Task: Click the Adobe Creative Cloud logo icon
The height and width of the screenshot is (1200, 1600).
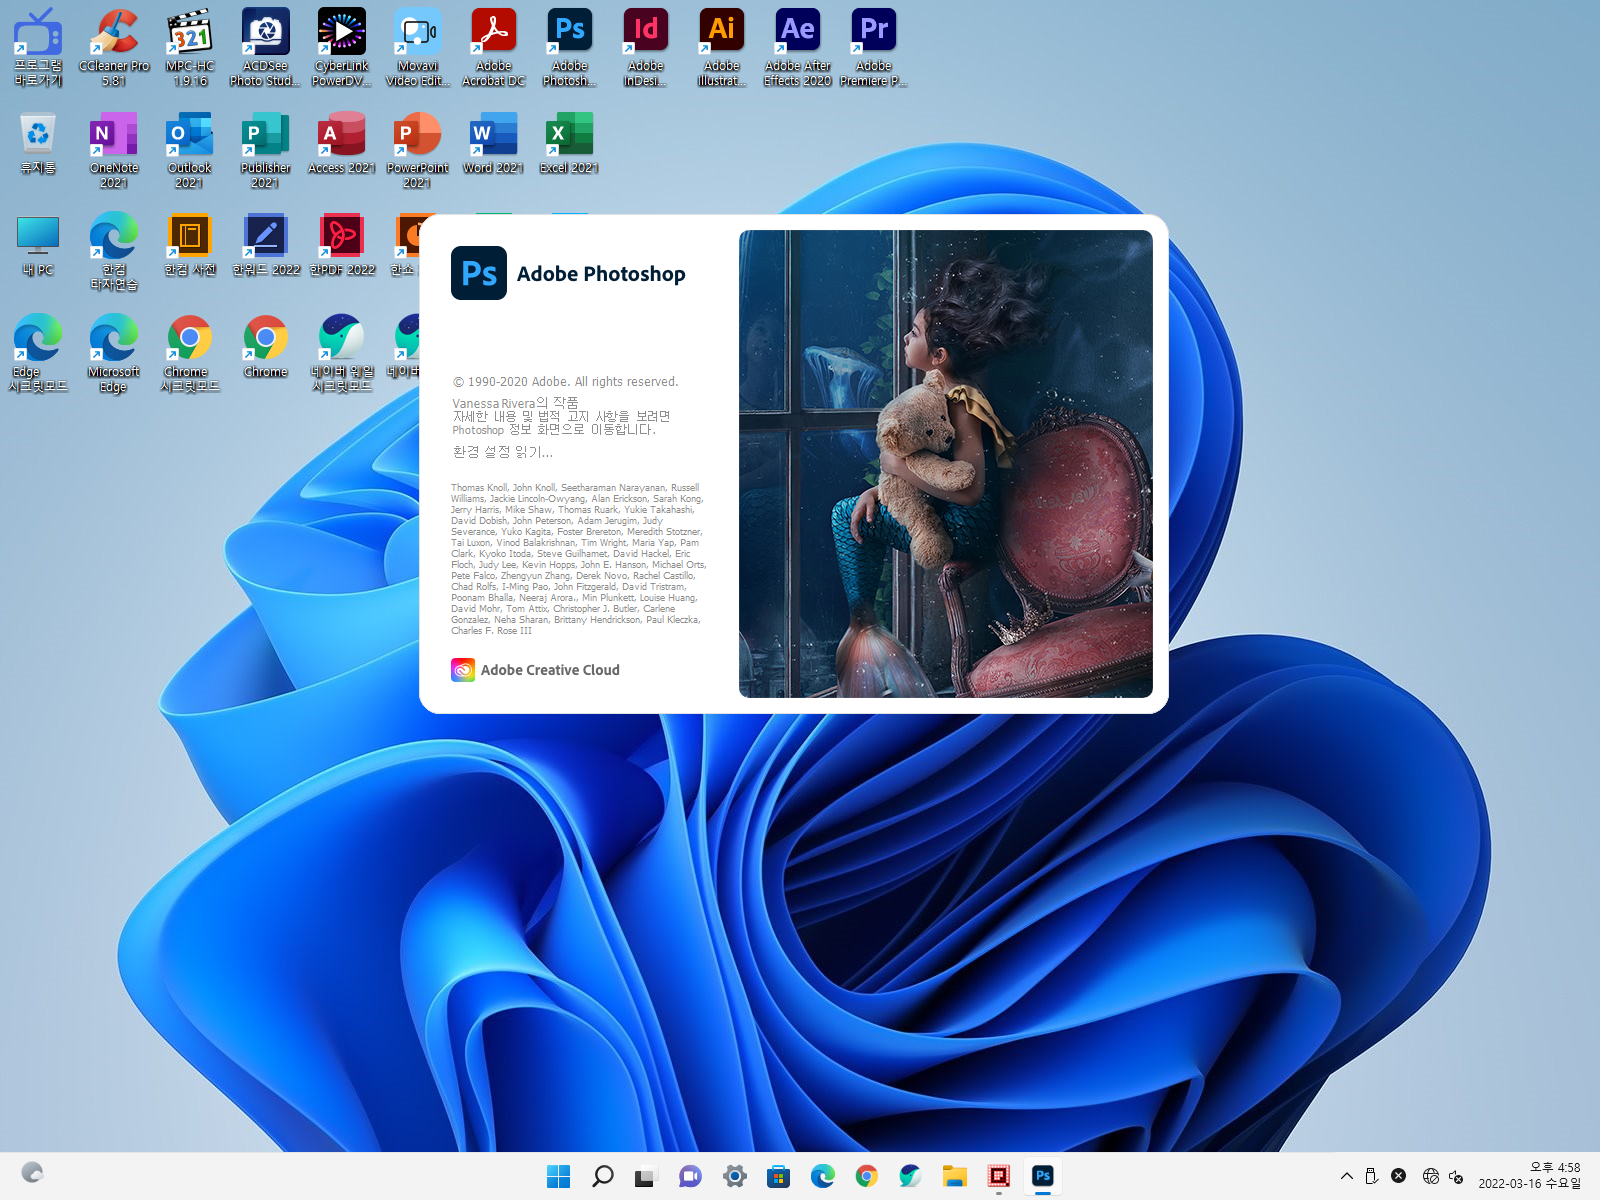Action: 463,670
